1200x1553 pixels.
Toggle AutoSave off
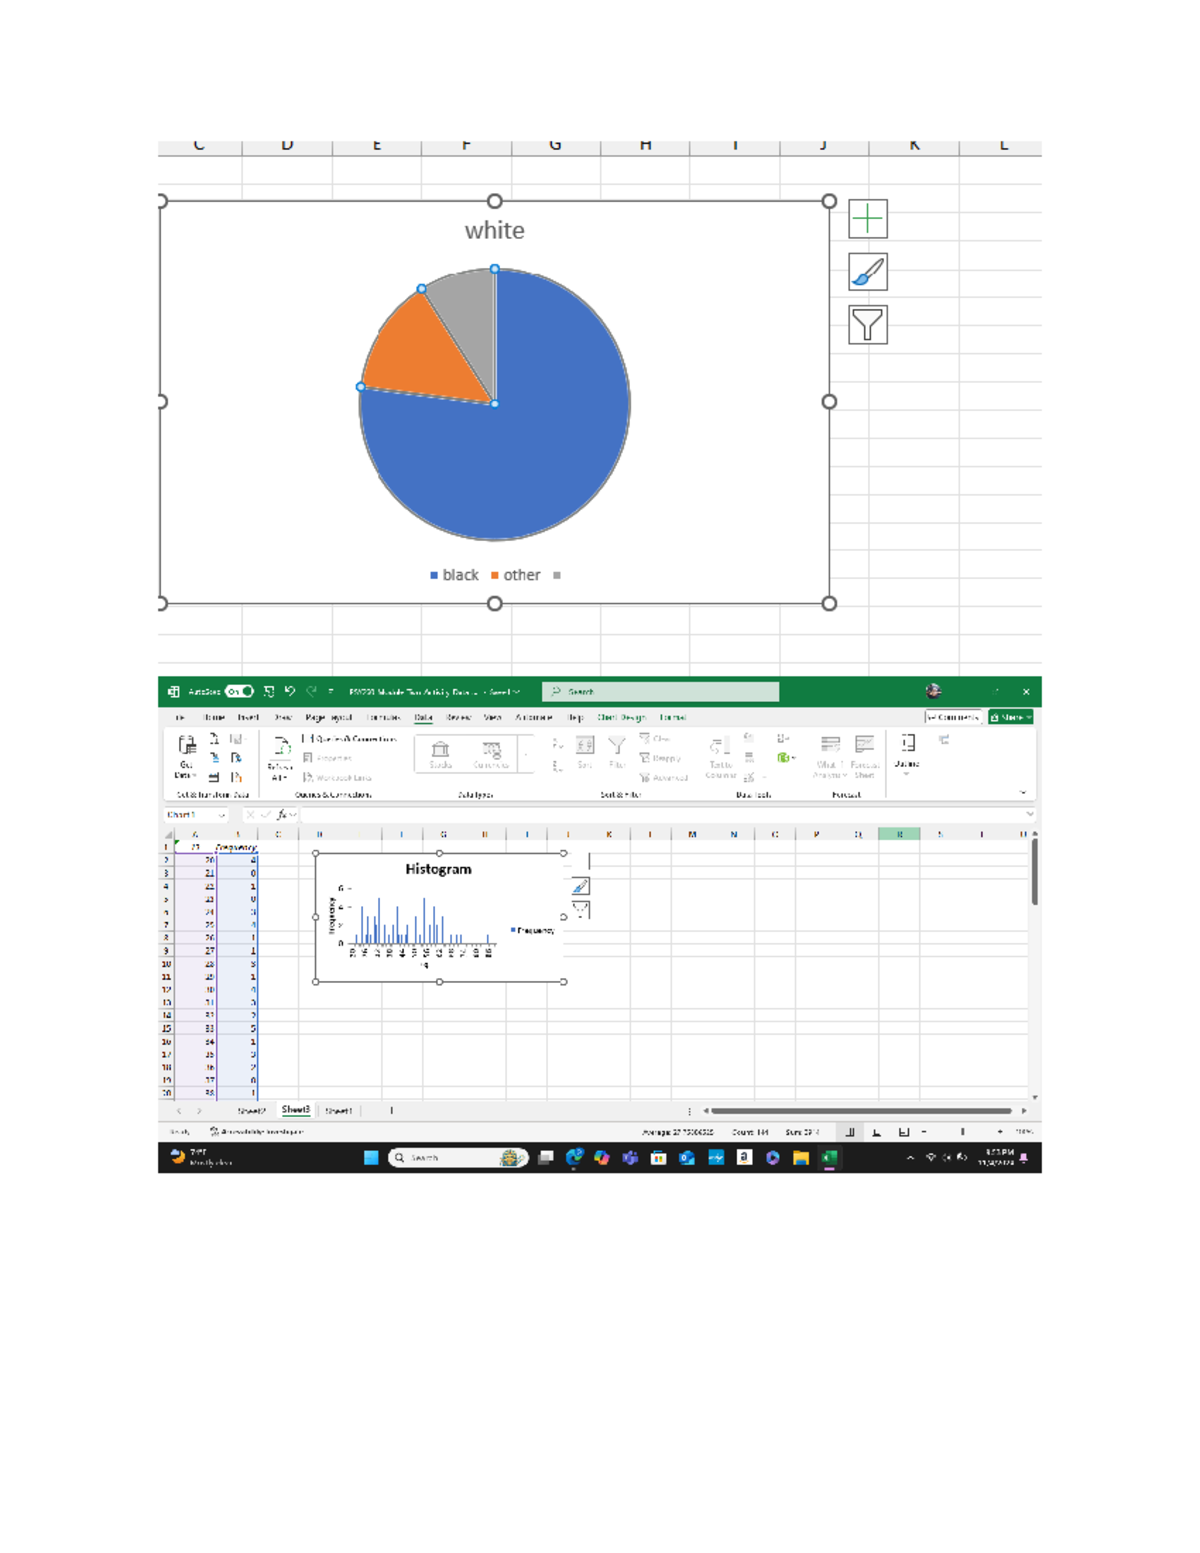tap(237, 691)
